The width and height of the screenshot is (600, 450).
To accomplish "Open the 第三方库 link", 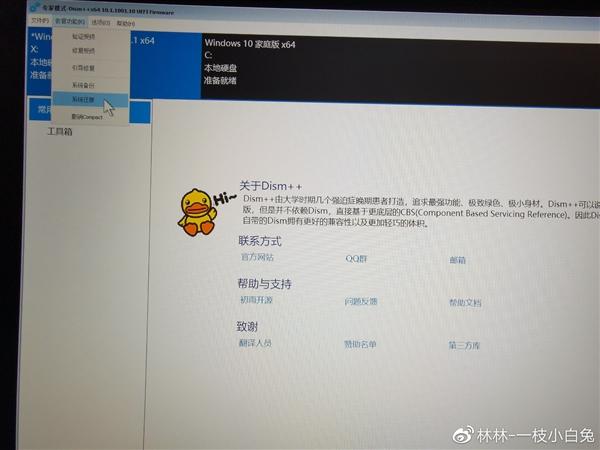I will click(464, 346).
